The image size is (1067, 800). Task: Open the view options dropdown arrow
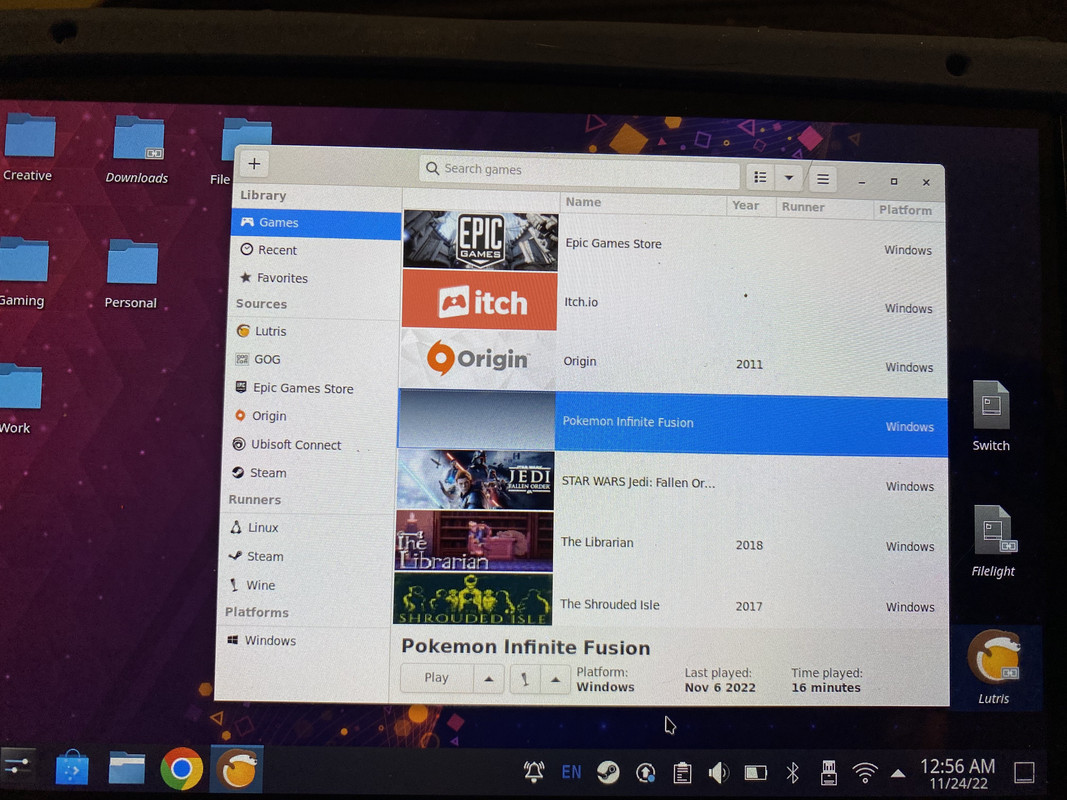[789, 178]
